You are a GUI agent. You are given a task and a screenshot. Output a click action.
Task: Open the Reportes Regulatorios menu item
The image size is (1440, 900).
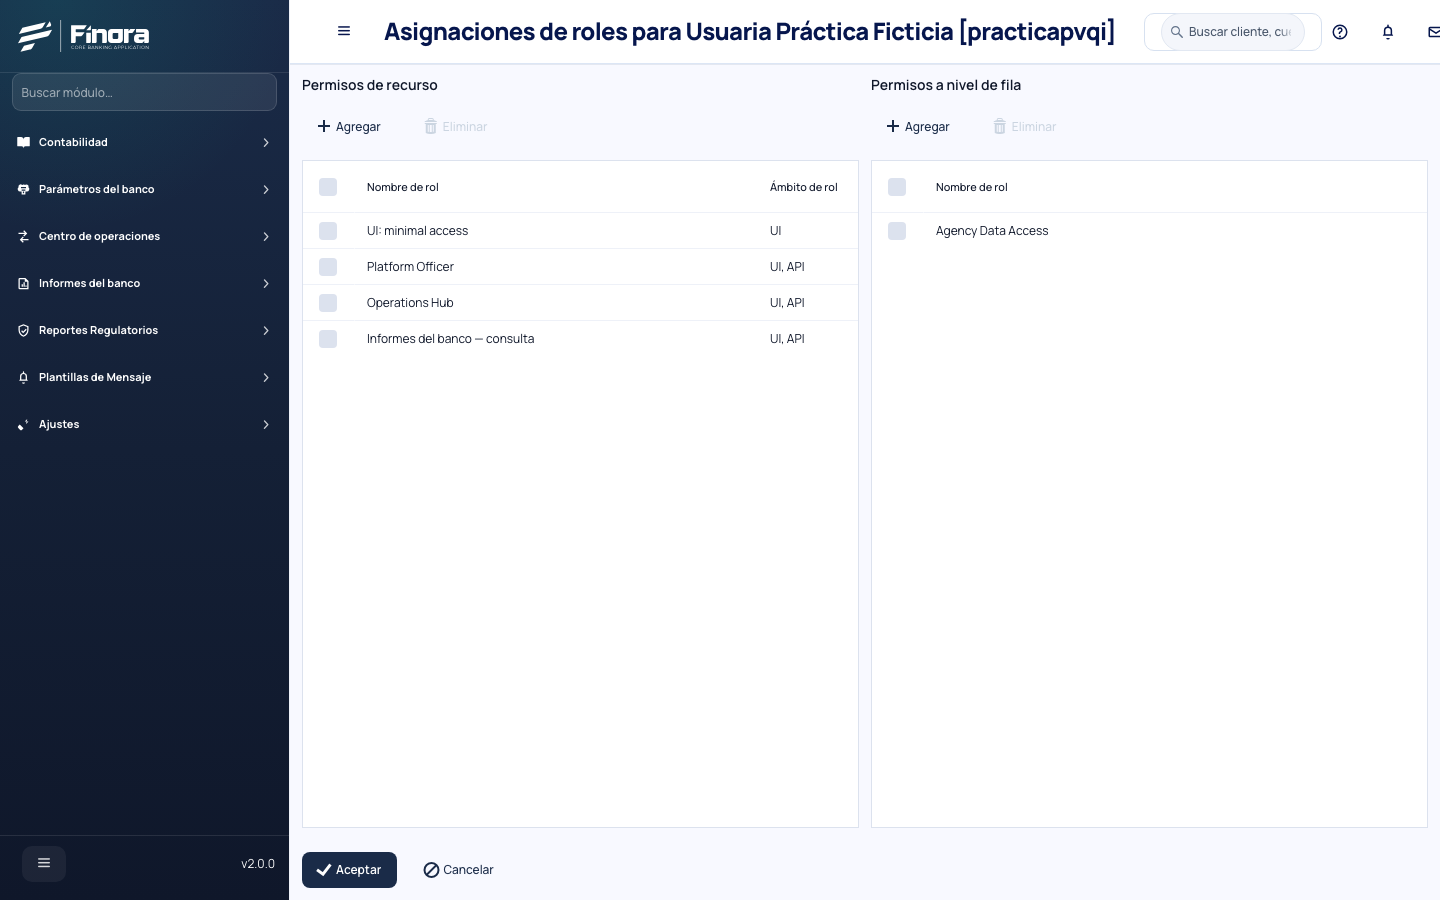(x=144, y=330)
